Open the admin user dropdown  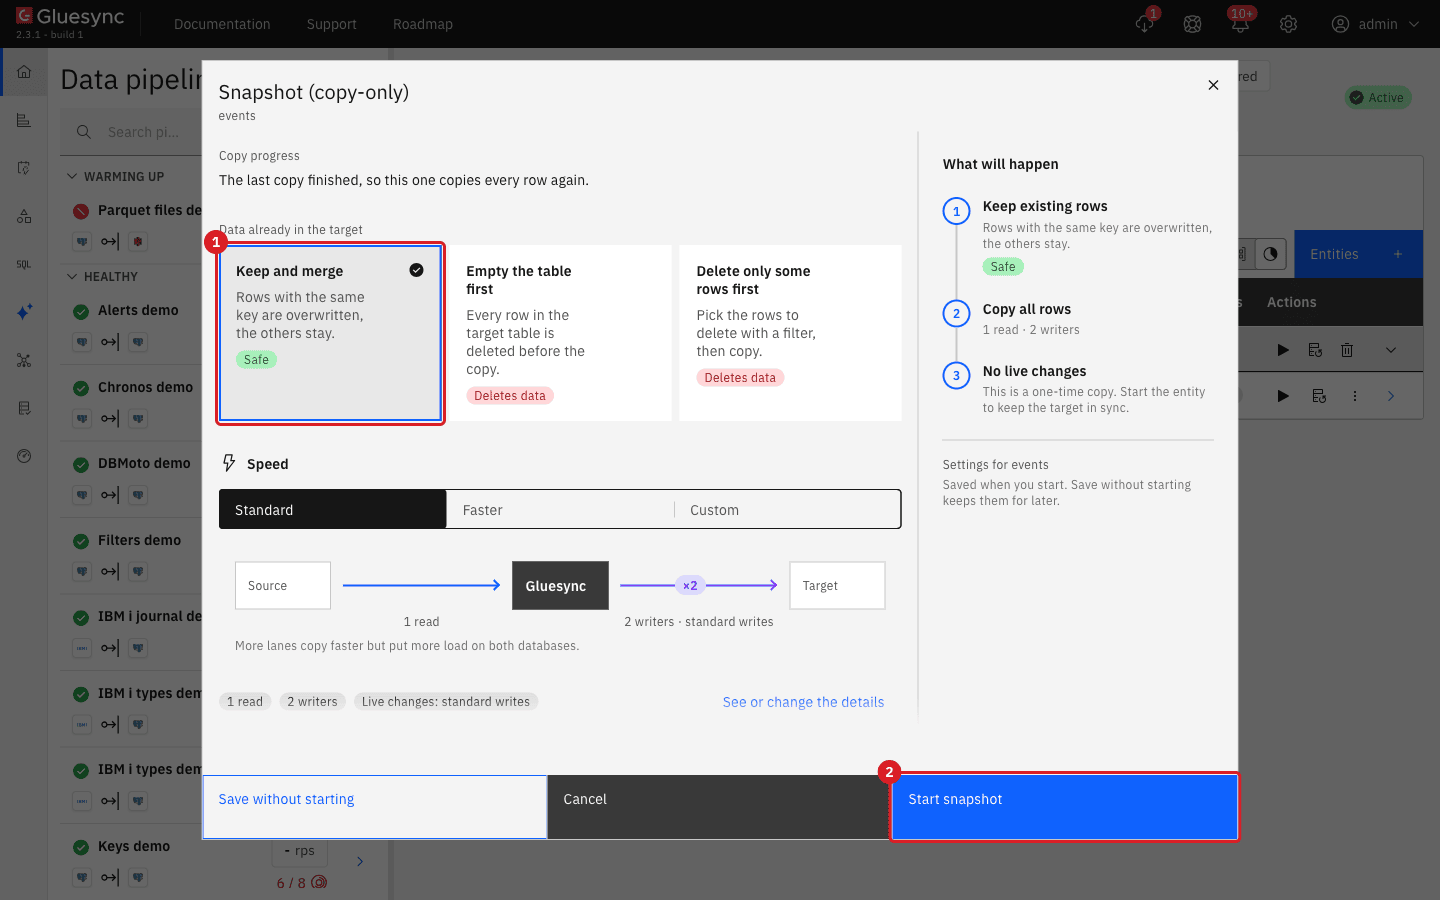pyautogui.click(x=1375, y=24)
